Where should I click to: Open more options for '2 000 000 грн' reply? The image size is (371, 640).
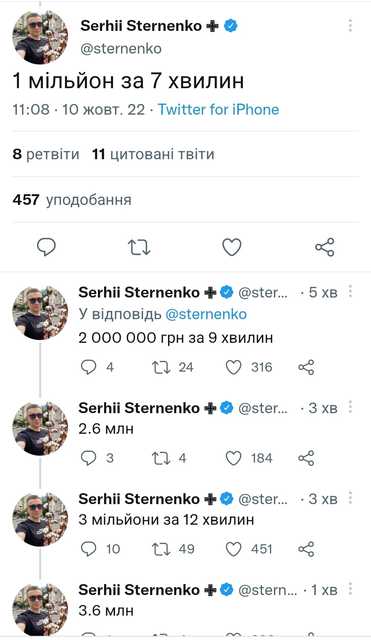(x=350, y=292)
